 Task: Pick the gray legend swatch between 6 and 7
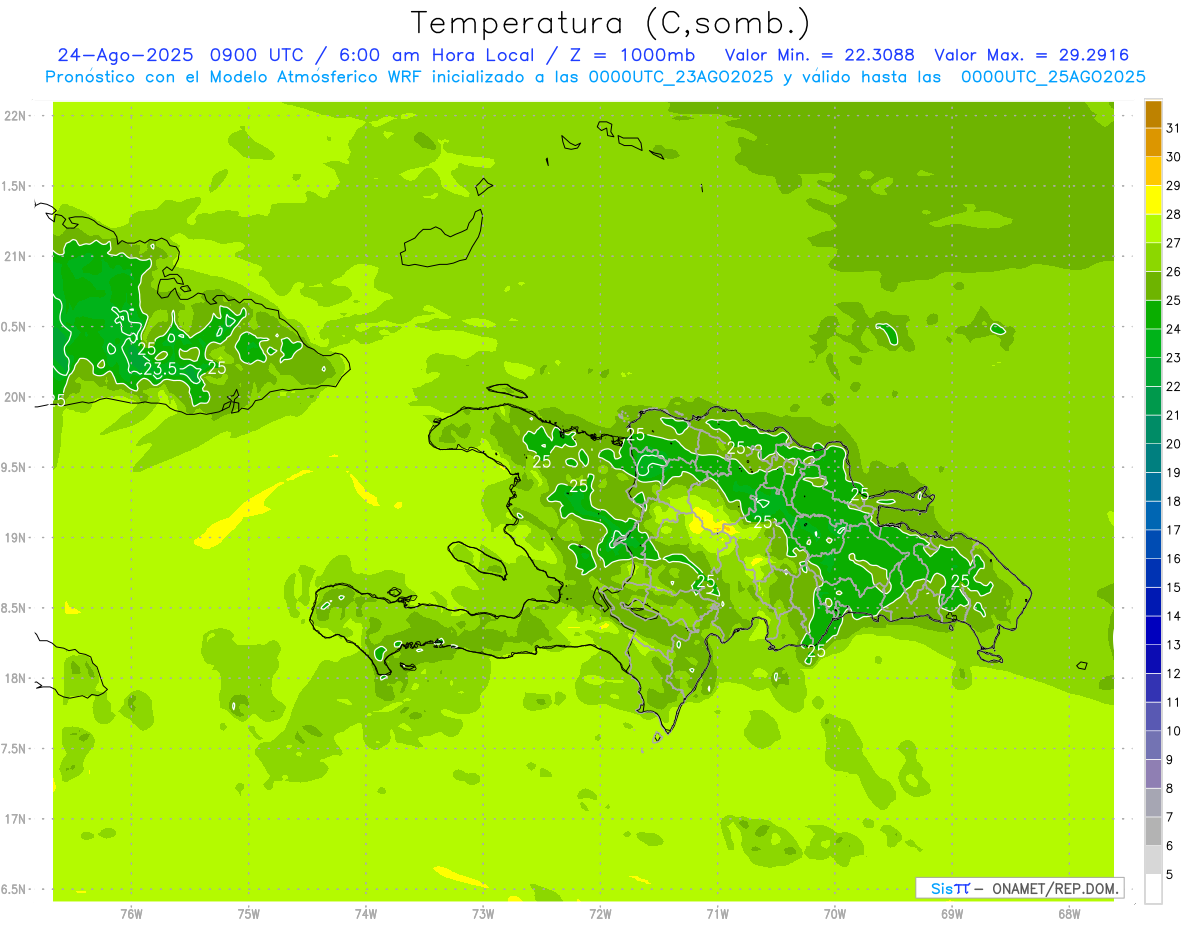[1153, 831]
